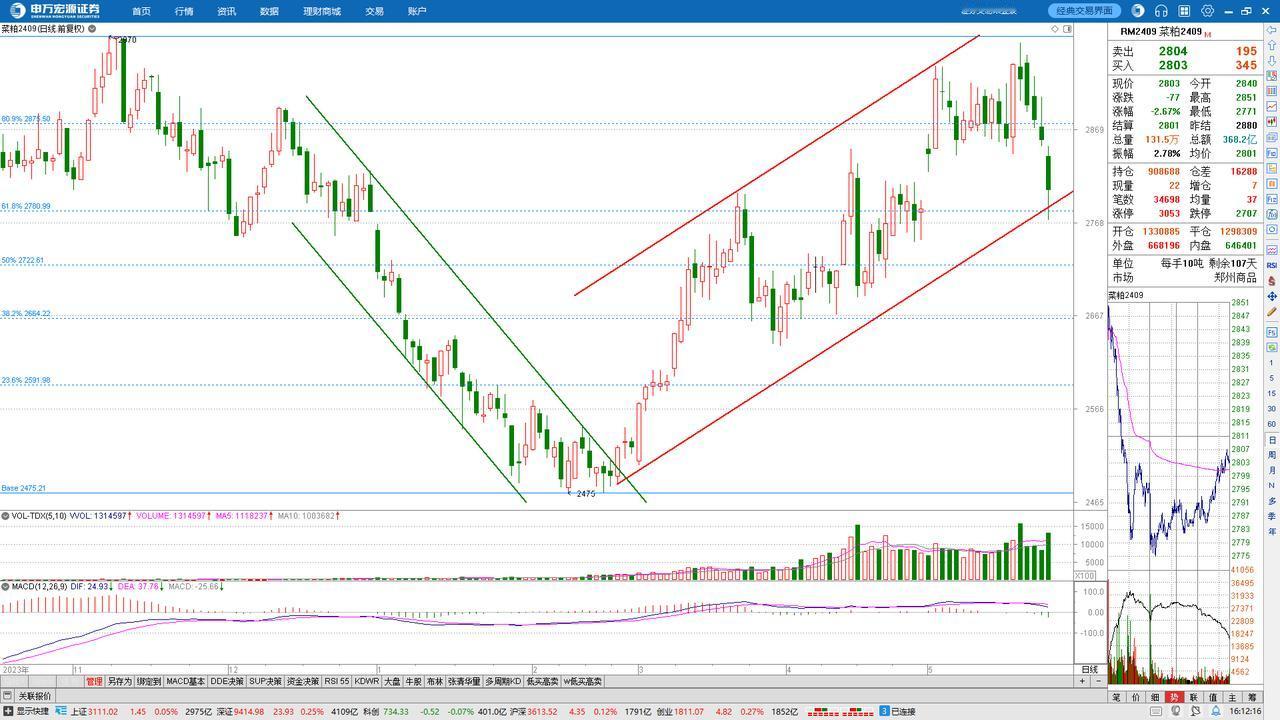
Task: Click the RM2409 菜粕2409 quote header
Action: [1161, 32]
